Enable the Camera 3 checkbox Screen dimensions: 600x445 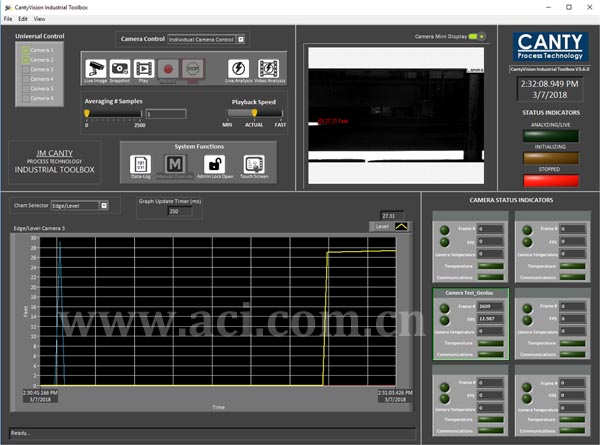(x=26, y=69)
